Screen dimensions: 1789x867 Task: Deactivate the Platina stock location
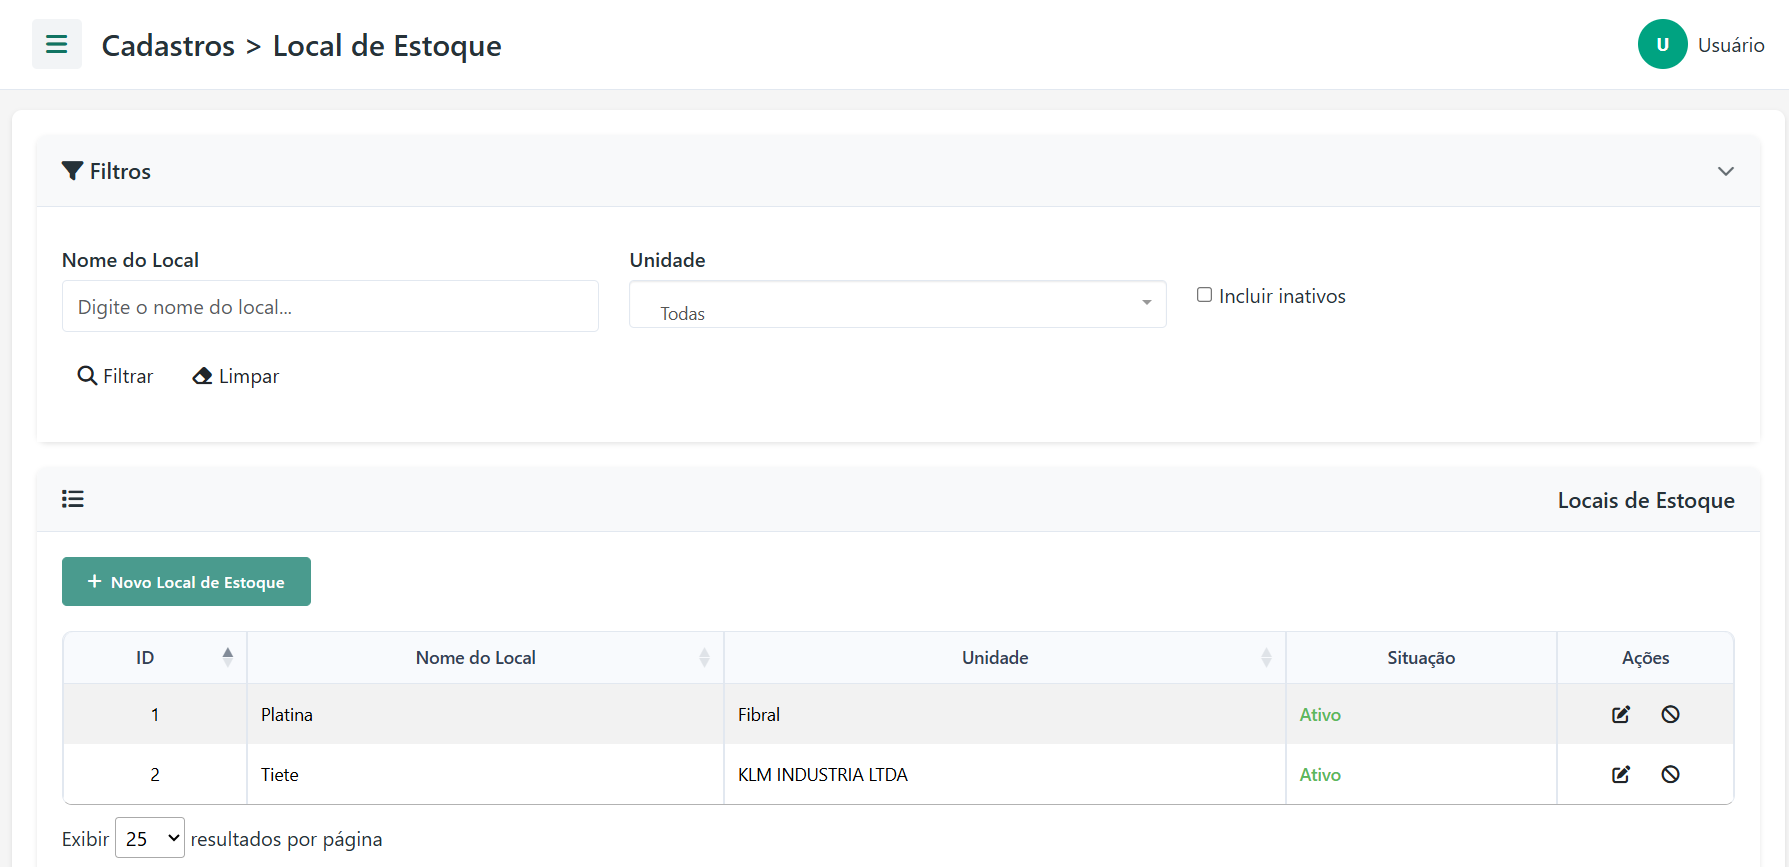pos(1670,714)
